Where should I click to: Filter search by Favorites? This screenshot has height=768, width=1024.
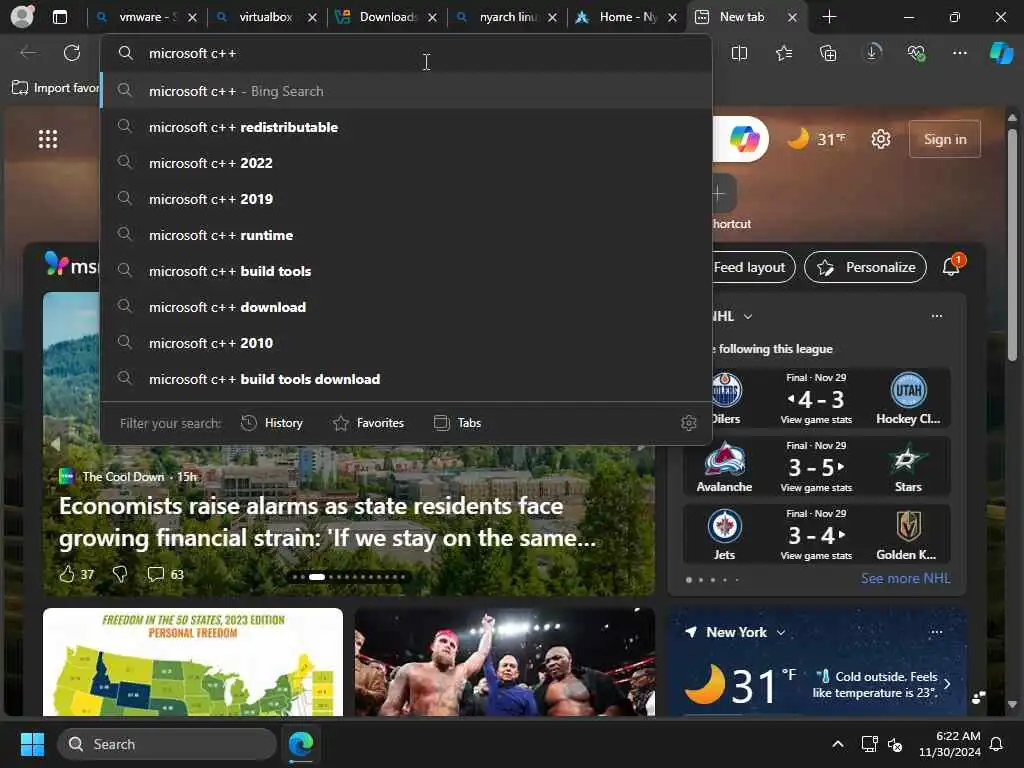(x=368, y=423)
